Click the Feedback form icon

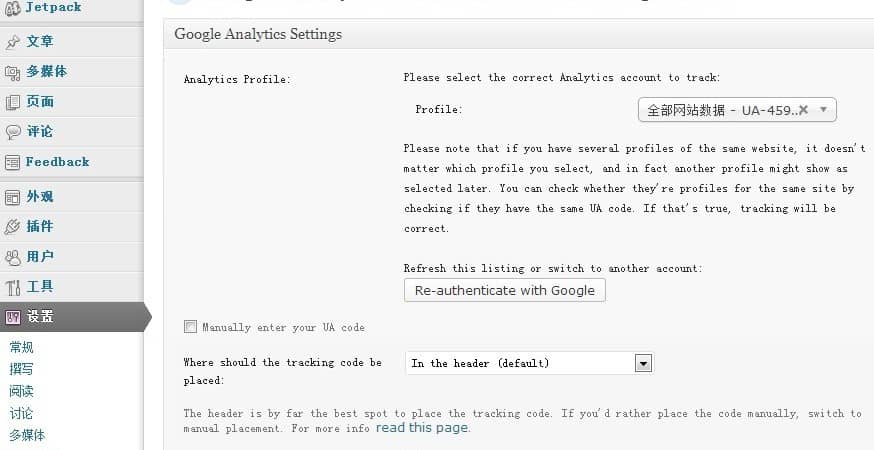[13, 162]
